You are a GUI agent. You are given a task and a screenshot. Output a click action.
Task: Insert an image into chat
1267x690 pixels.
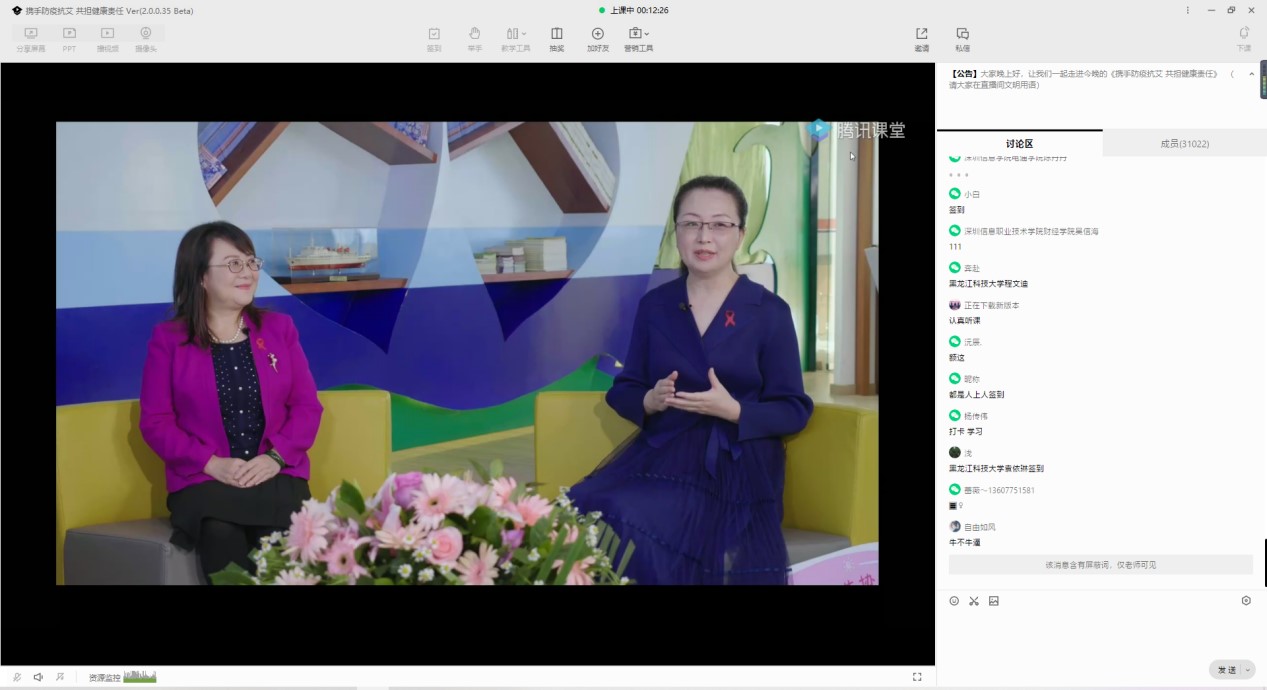pyautogui.click(x=994, y=601)
